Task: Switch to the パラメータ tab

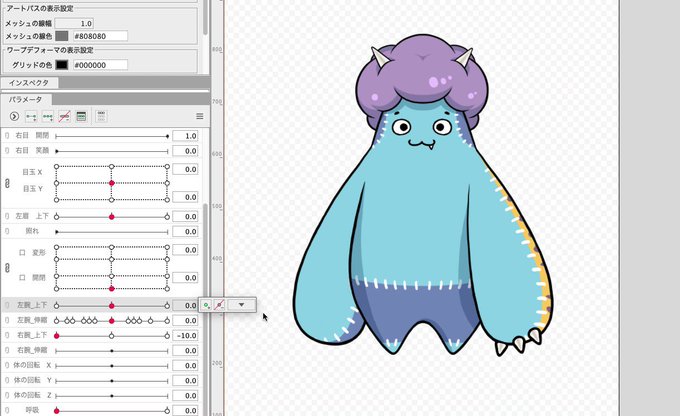Action: point(26,100)
